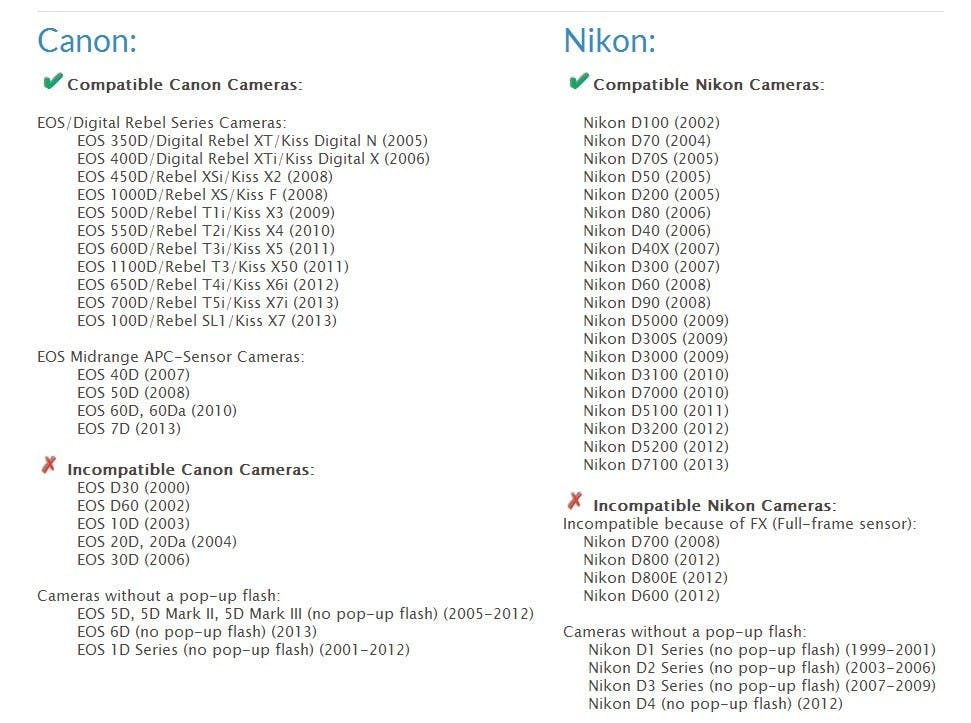Select EOS 30D (2006) entry

tap(133, 560)
